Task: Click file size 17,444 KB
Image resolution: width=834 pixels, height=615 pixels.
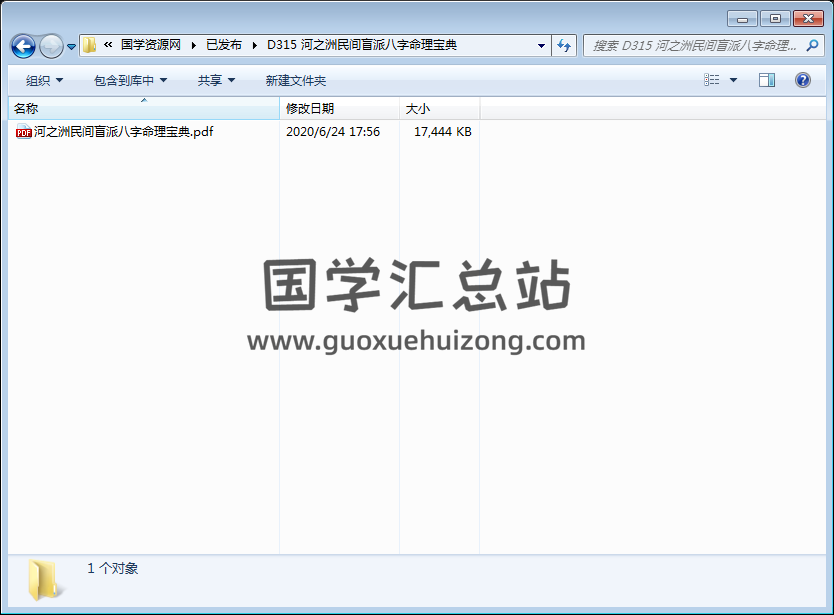Action: click(x=443, y=131)
